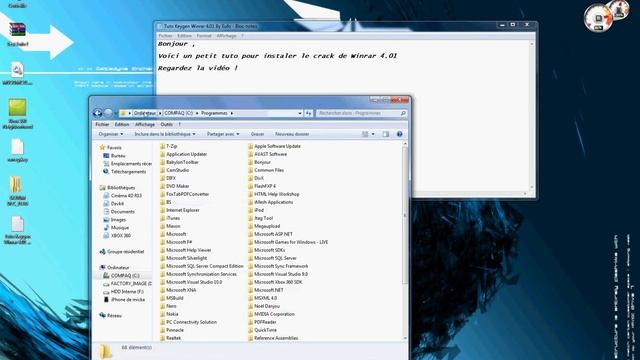Click the iPhone de micka device icon

pos(106,300)
